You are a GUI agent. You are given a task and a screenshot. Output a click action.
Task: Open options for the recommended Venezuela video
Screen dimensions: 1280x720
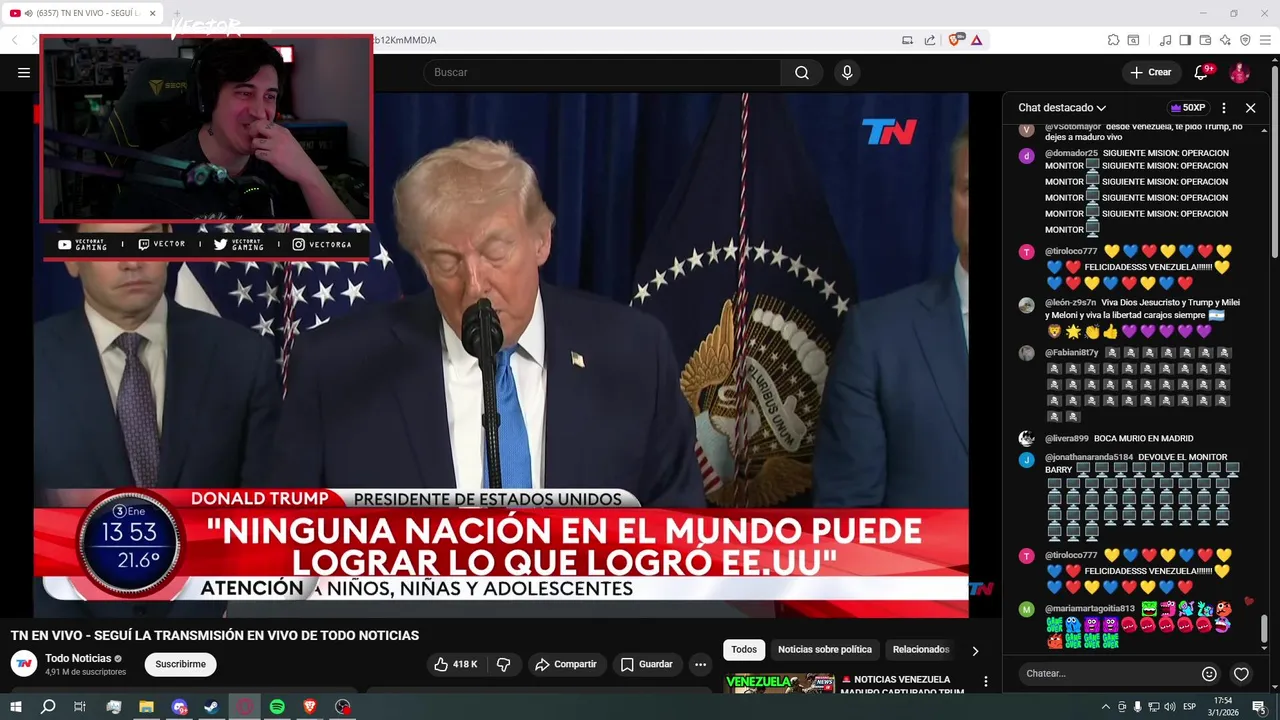click(x=986, y=682)
